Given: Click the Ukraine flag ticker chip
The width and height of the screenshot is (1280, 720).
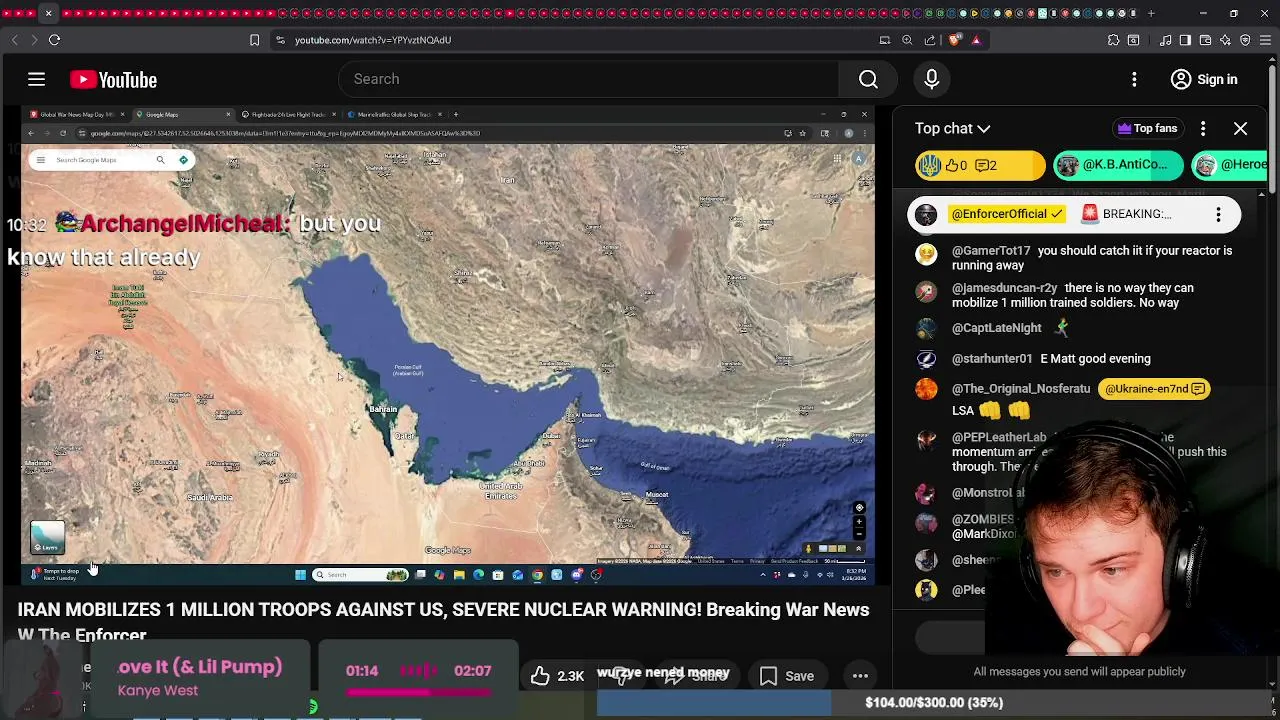Looking at the screenshot, I should [979, 165].
